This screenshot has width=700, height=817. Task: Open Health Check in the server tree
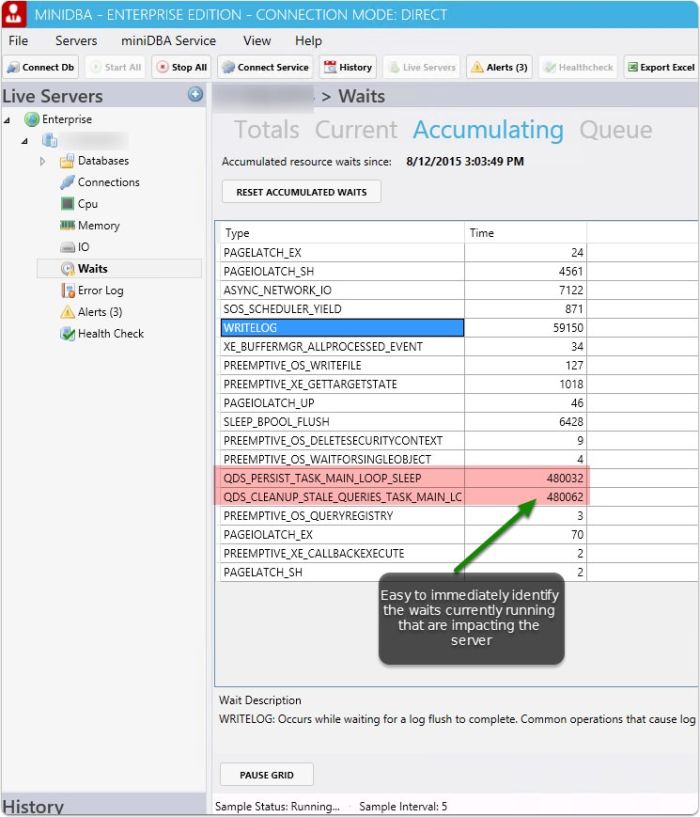click(110, 334)
